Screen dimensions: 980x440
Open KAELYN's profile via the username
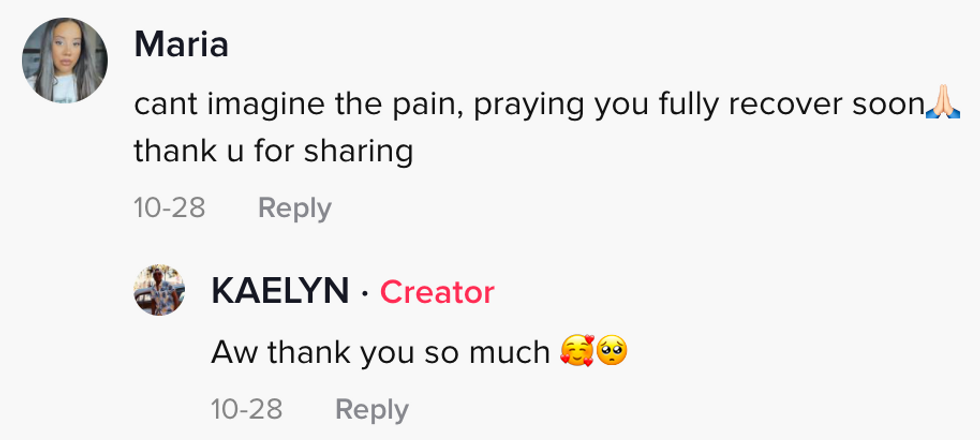tap(280, 292)
